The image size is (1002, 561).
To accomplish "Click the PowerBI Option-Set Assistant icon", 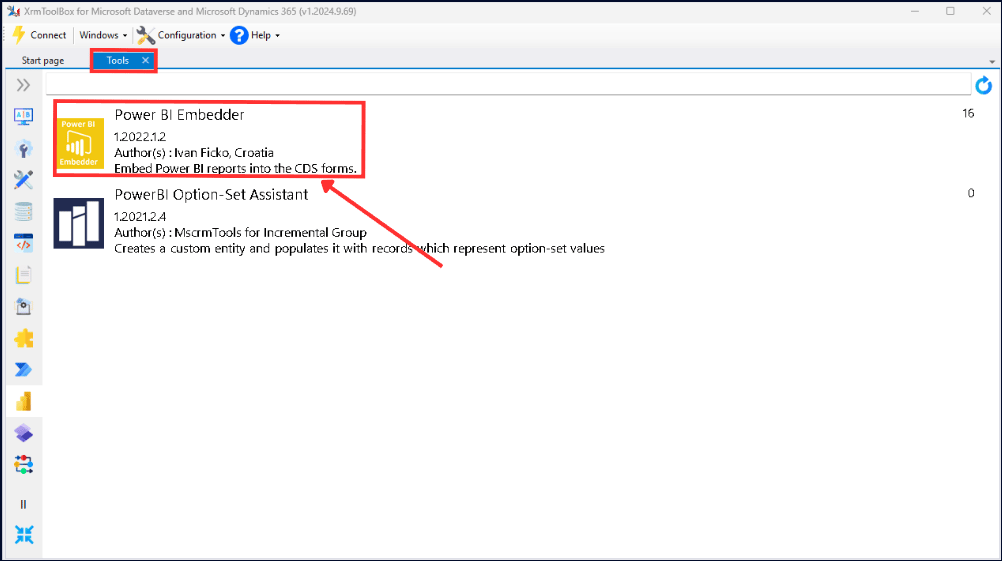I will pyautogui.click(x=79, y=223).
